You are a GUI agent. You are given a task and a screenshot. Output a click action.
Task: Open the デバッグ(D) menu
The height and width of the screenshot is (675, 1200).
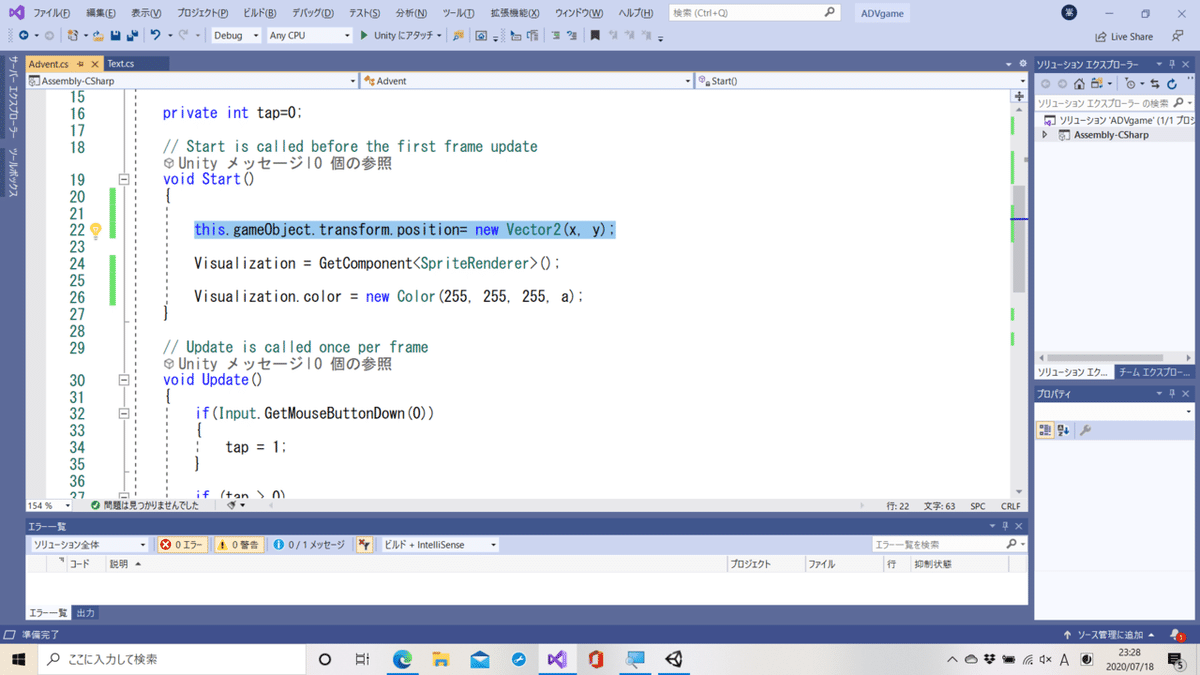point(314,13)
